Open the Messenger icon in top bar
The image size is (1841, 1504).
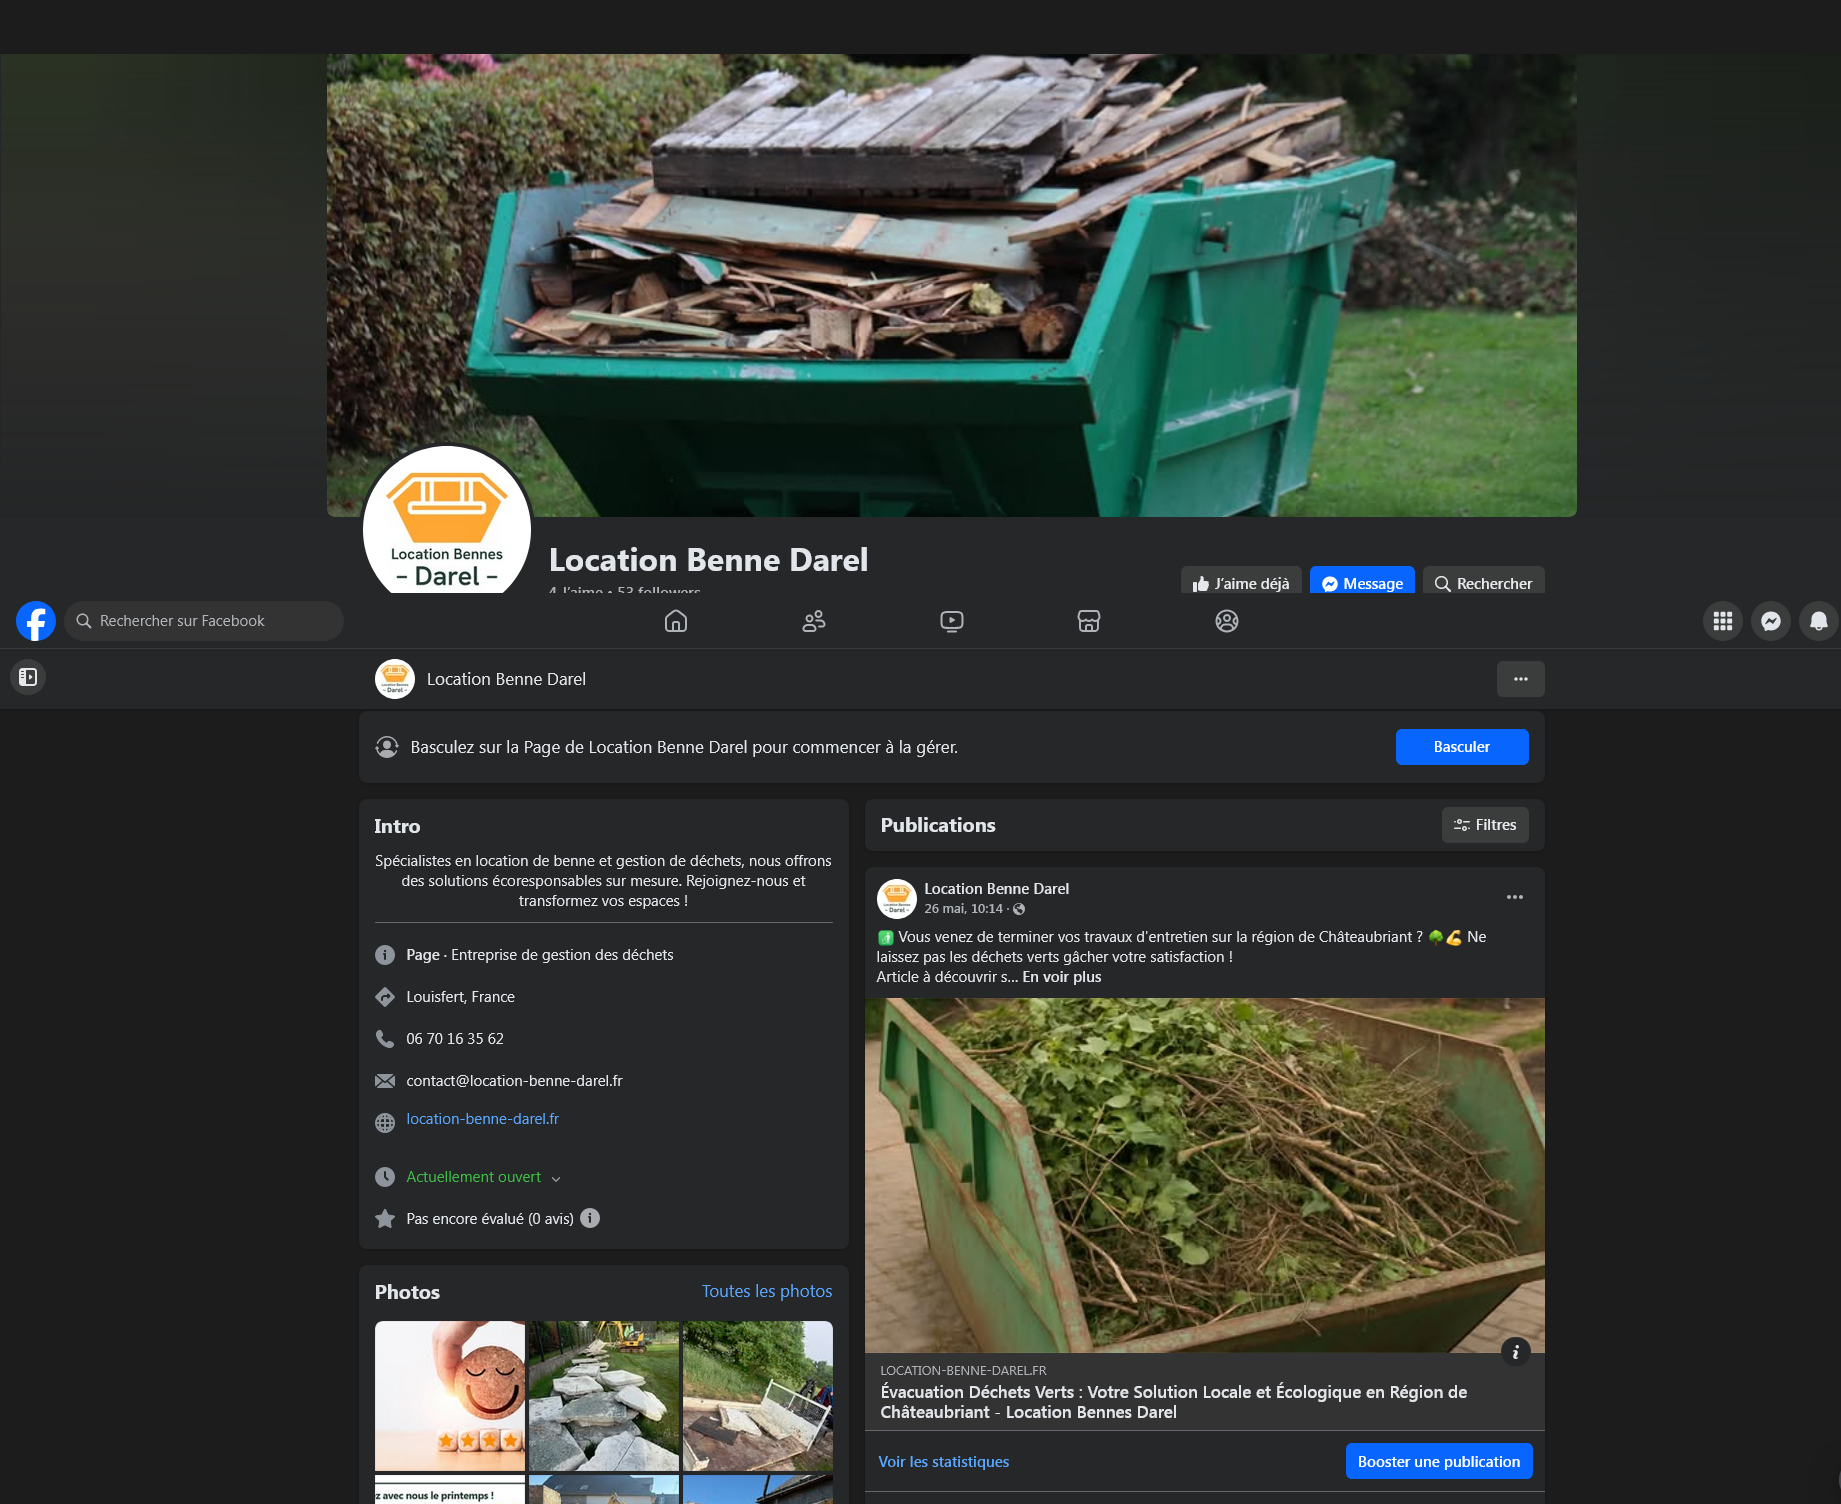[x=1771, y=621]
